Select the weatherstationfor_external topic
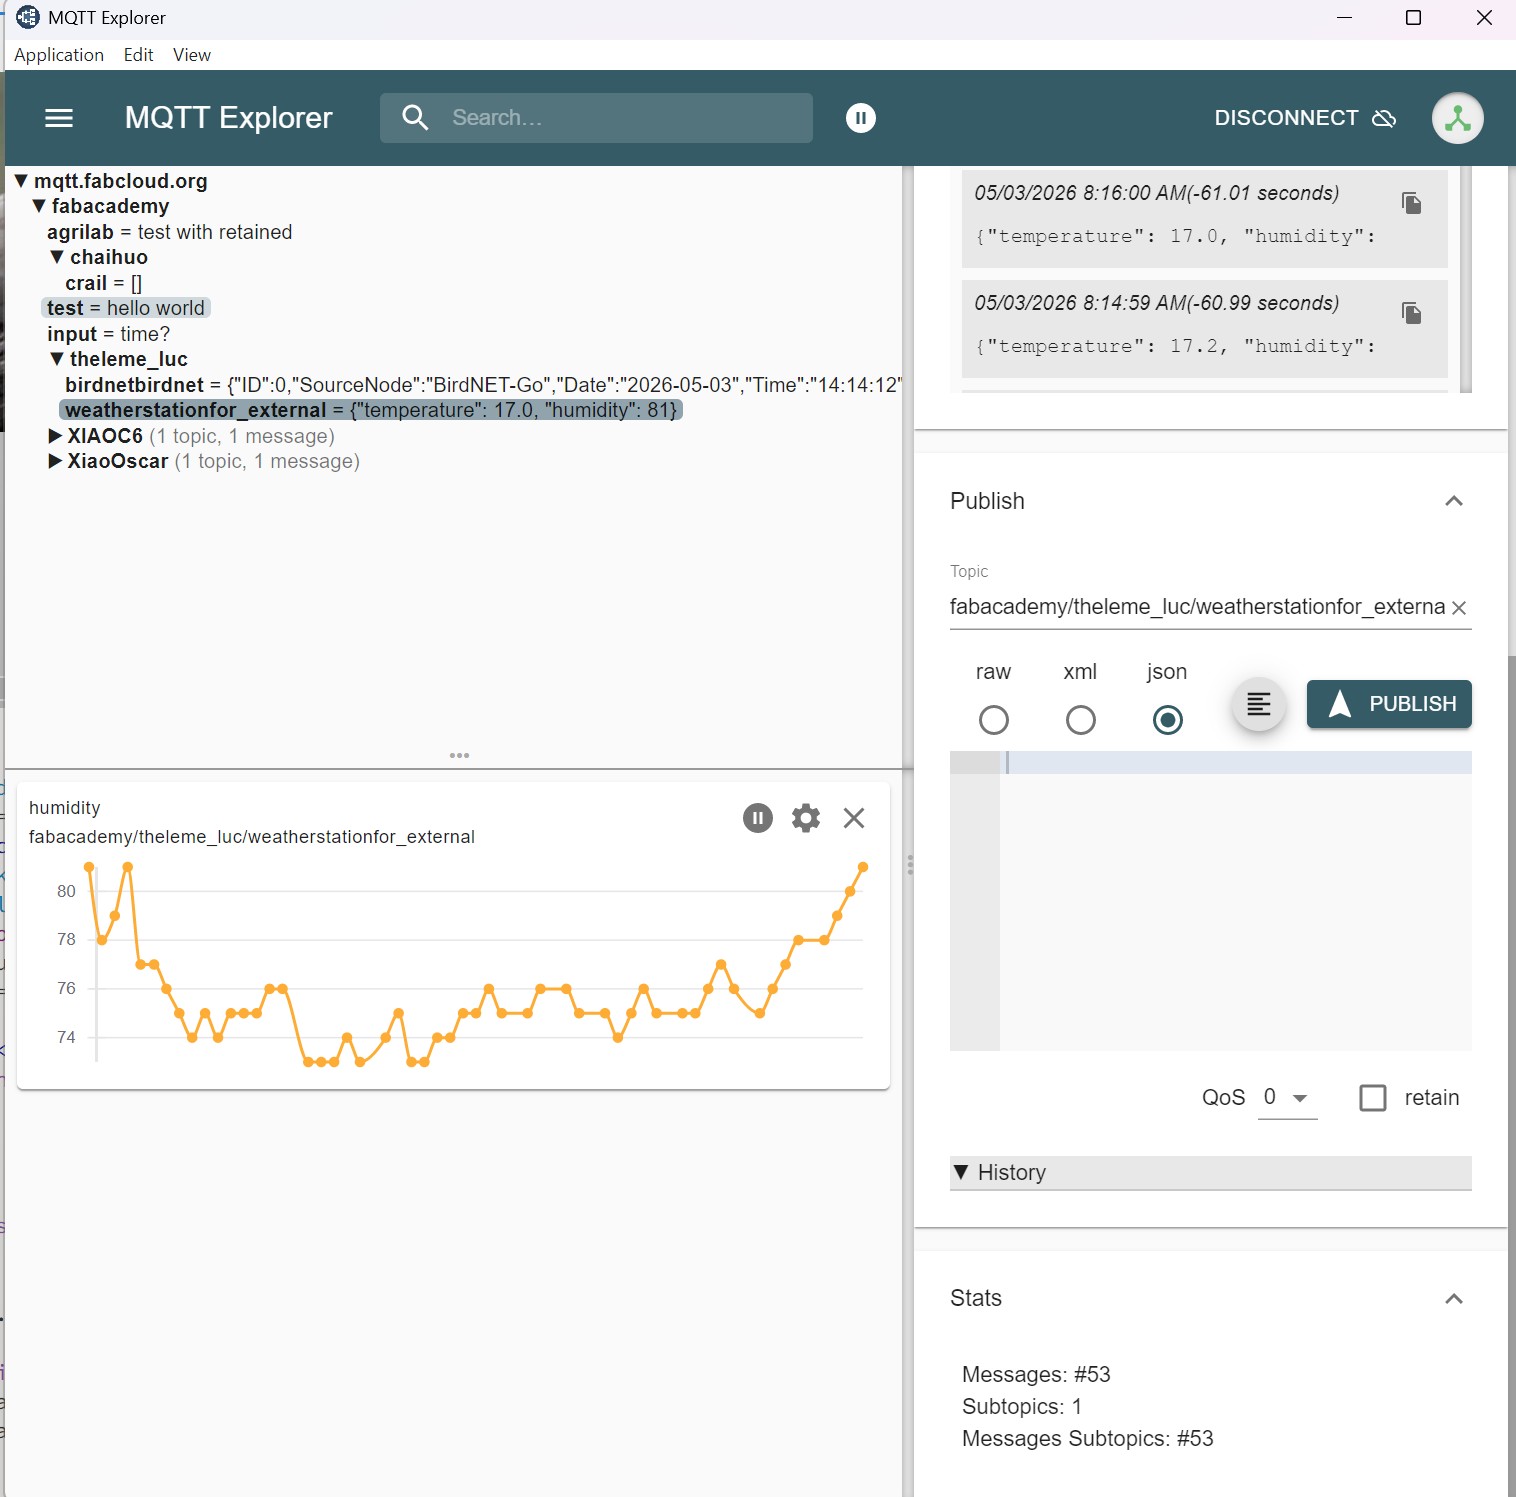This screenshot has height=1497, width=1516. [x=371, y=410]
